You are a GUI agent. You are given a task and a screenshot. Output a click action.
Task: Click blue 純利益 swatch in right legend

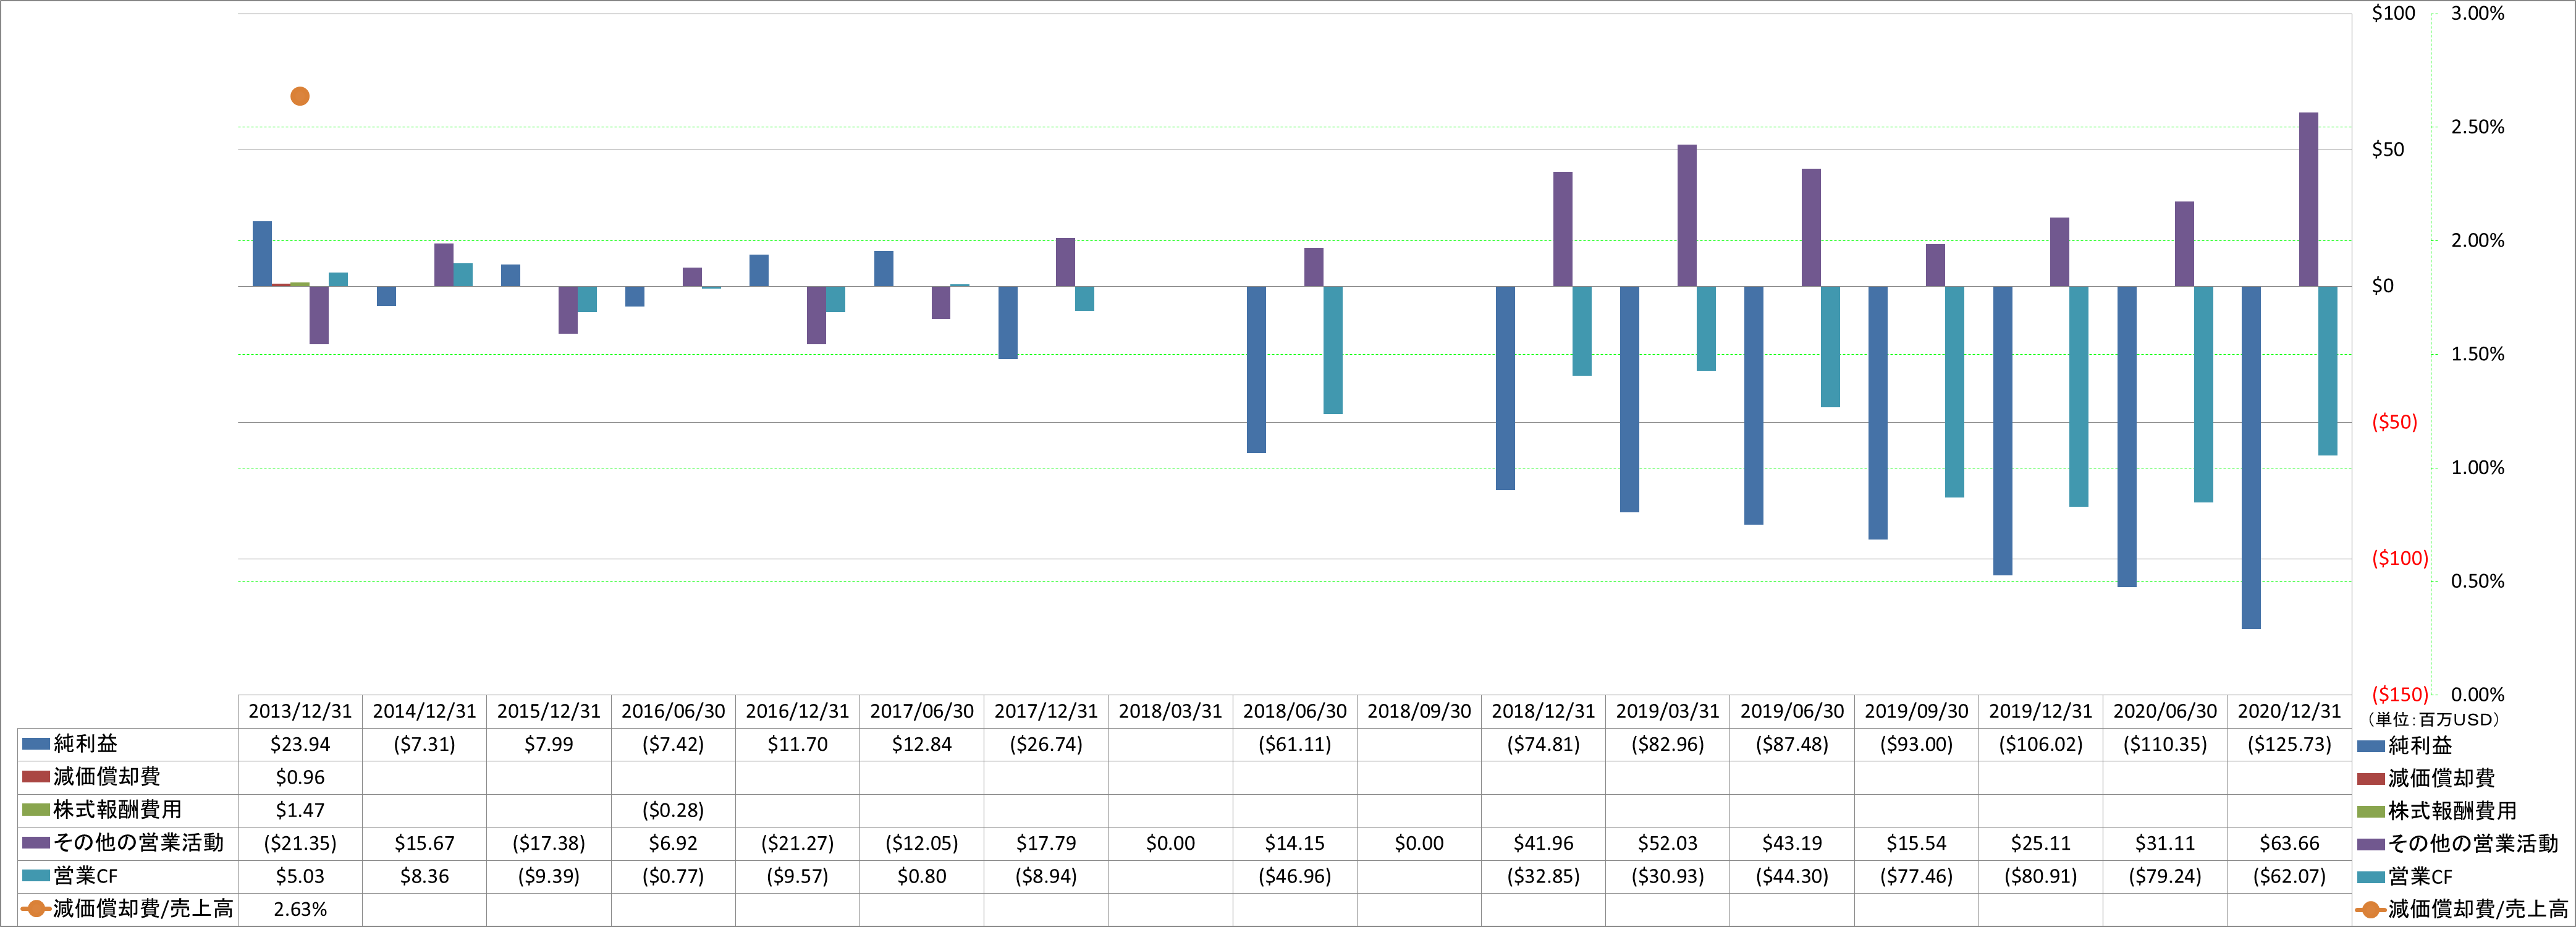[2370, 746]
